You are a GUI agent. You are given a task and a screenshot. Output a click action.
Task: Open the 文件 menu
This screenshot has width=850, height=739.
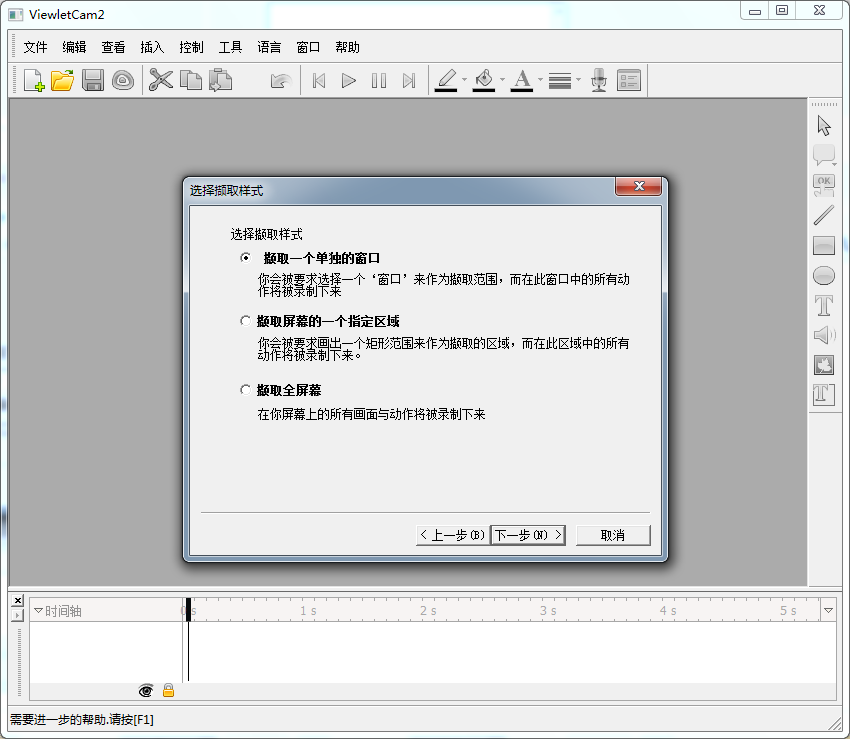(35, 47)
